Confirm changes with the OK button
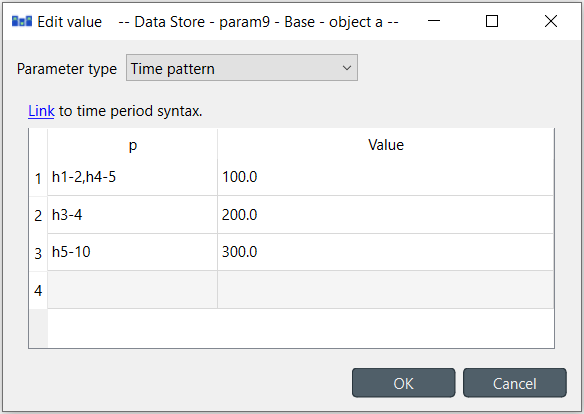 (x=403, y=383)
